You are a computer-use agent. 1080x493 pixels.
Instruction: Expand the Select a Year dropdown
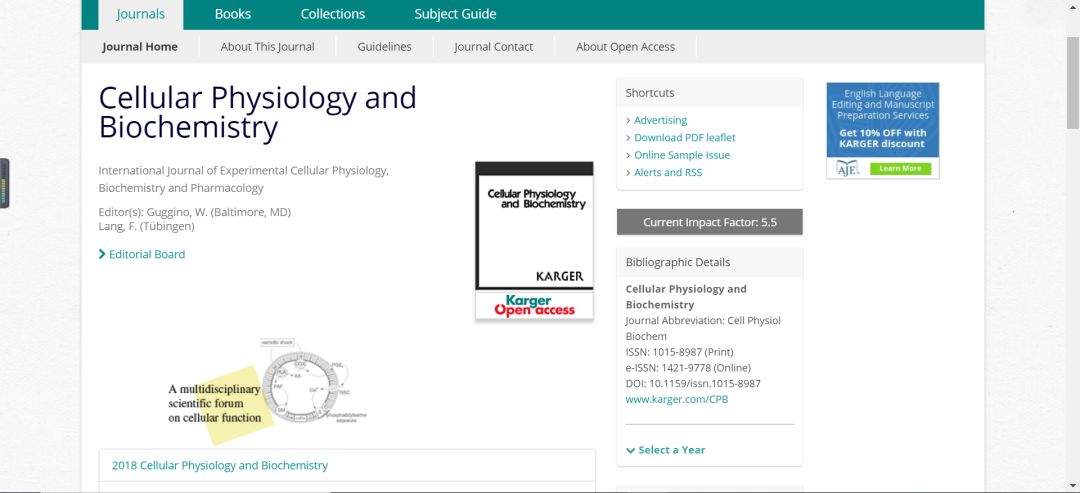pyautogui.click(x=665, y=450)
